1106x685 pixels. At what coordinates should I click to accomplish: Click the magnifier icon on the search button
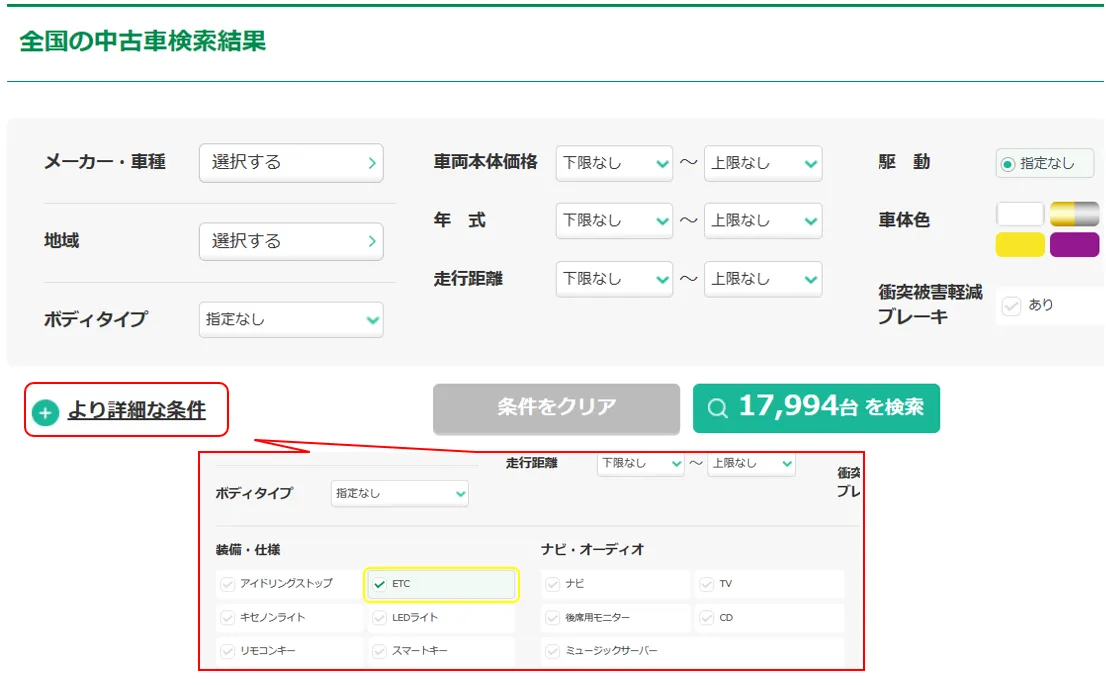point(717,408)
